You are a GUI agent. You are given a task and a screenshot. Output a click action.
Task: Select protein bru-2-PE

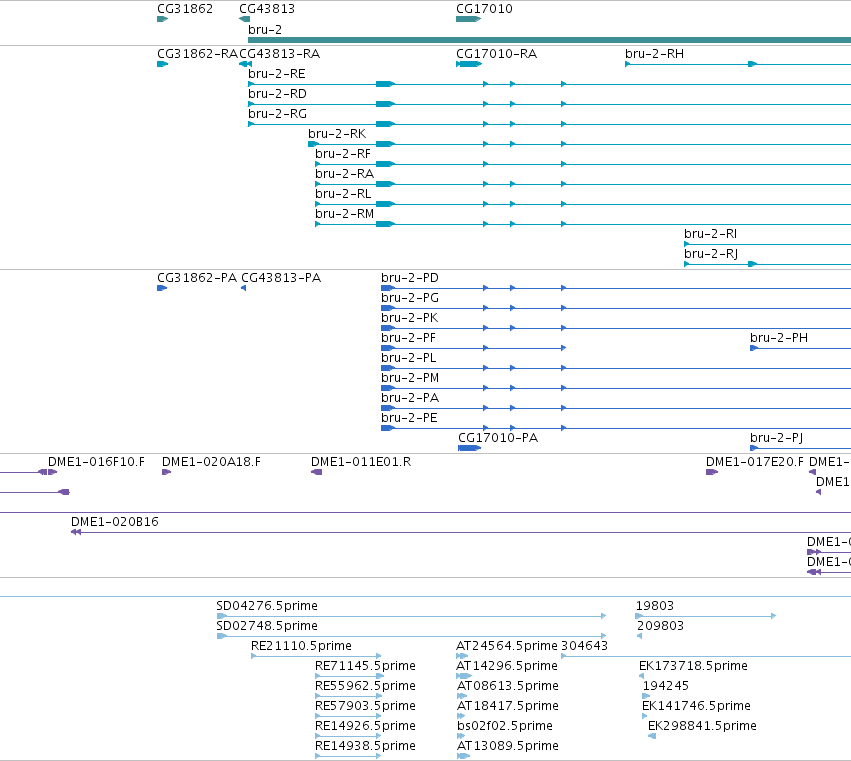pos(409,418)
